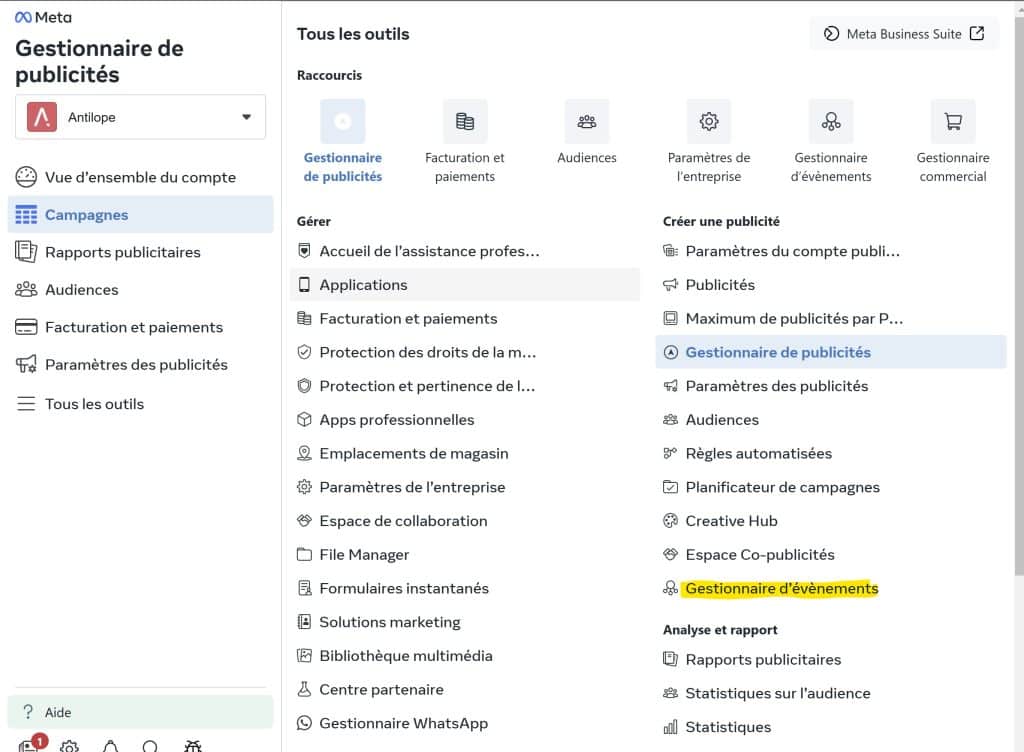Open Creative Hub

pyautogui.click(x=831, y=521)
